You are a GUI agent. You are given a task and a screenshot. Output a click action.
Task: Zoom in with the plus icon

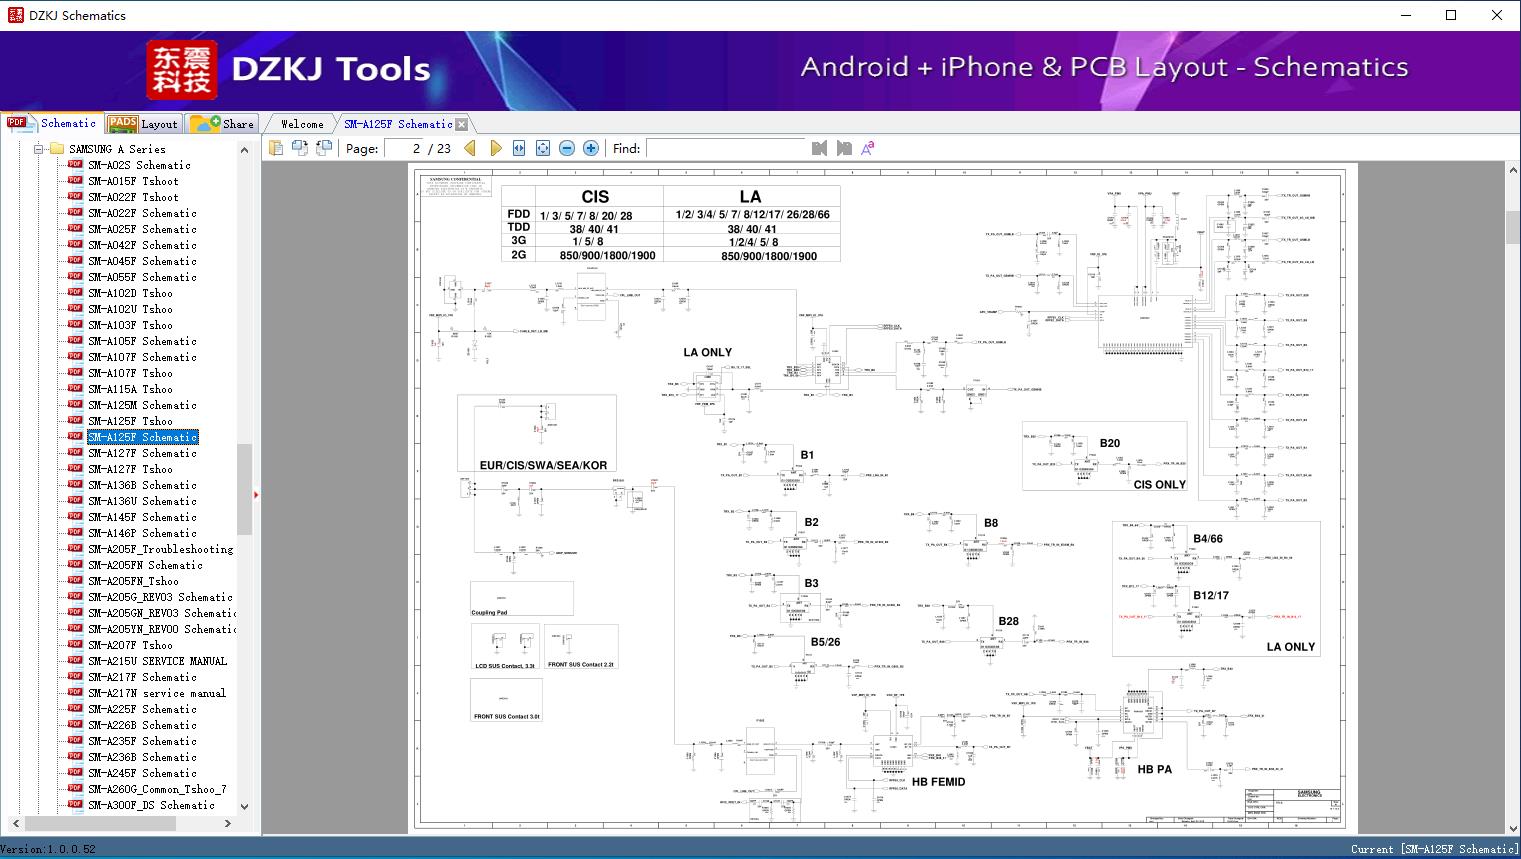pos(591,148)
